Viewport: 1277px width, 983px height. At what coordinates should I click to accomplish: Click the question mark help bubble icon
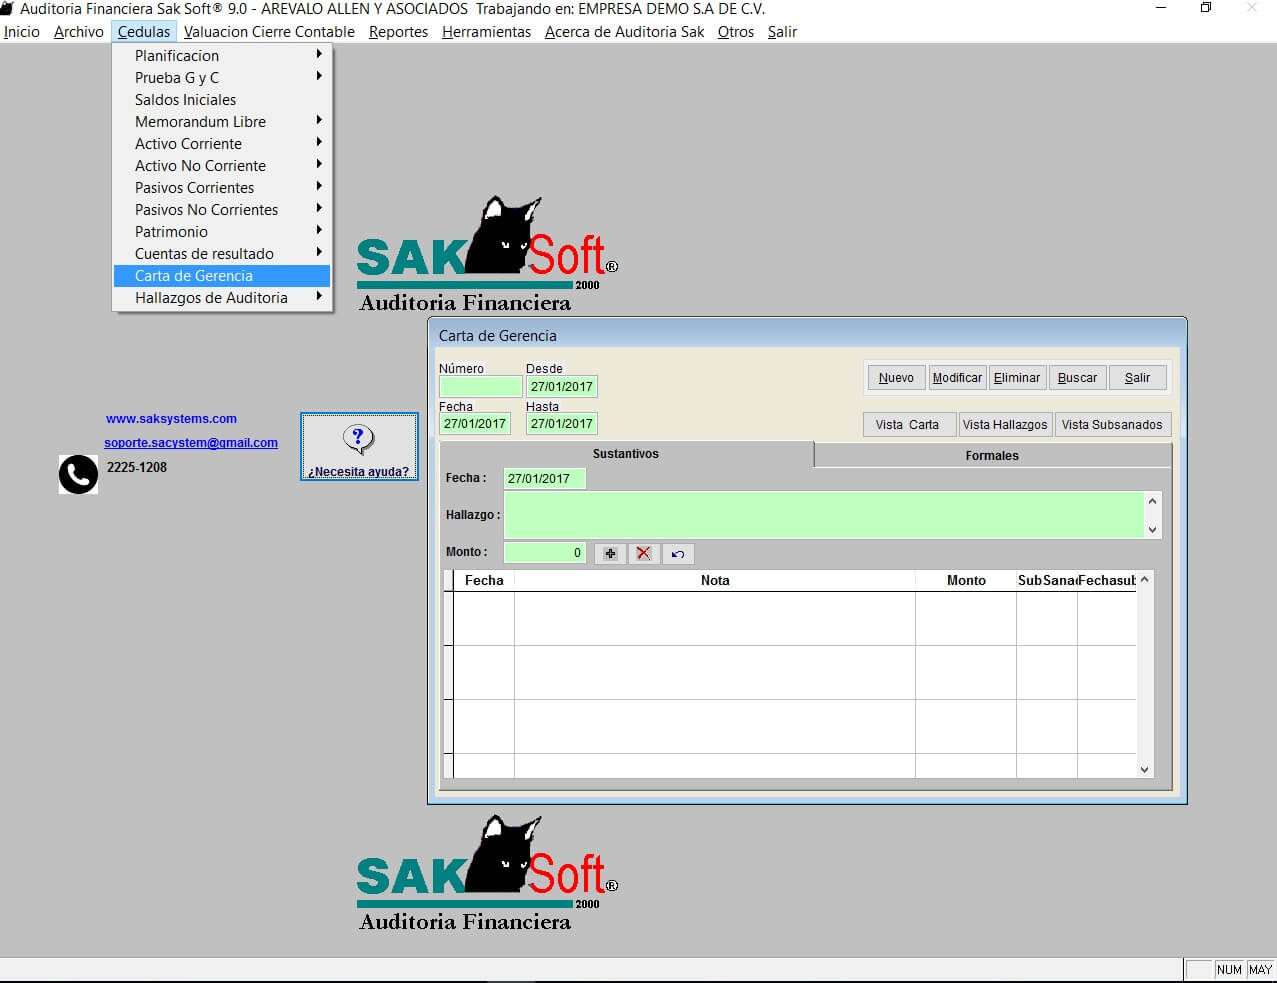358,438
